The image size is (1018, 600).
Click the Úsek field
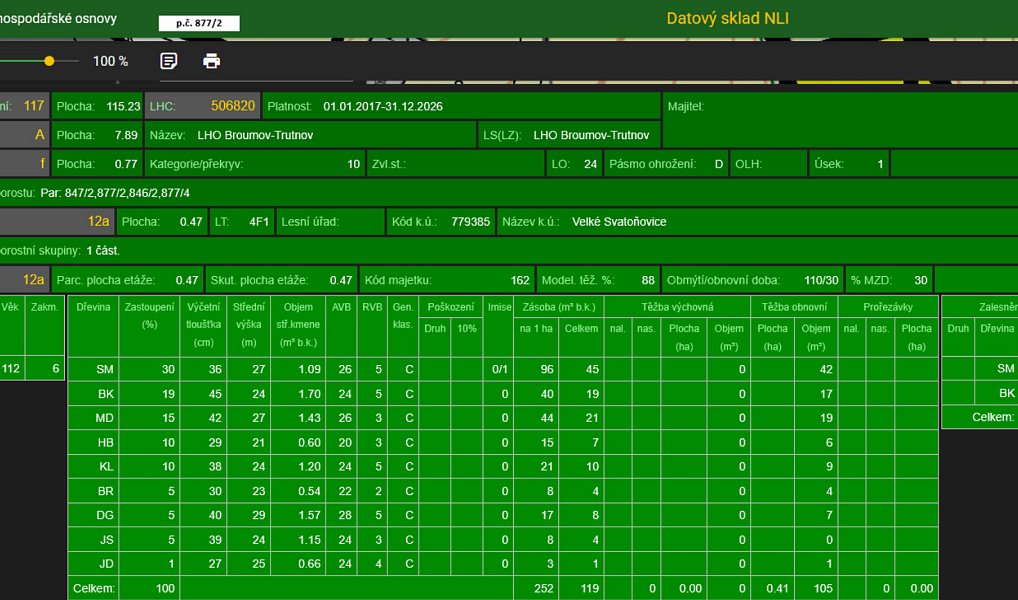pyautogui.click(x=849, y=164)
